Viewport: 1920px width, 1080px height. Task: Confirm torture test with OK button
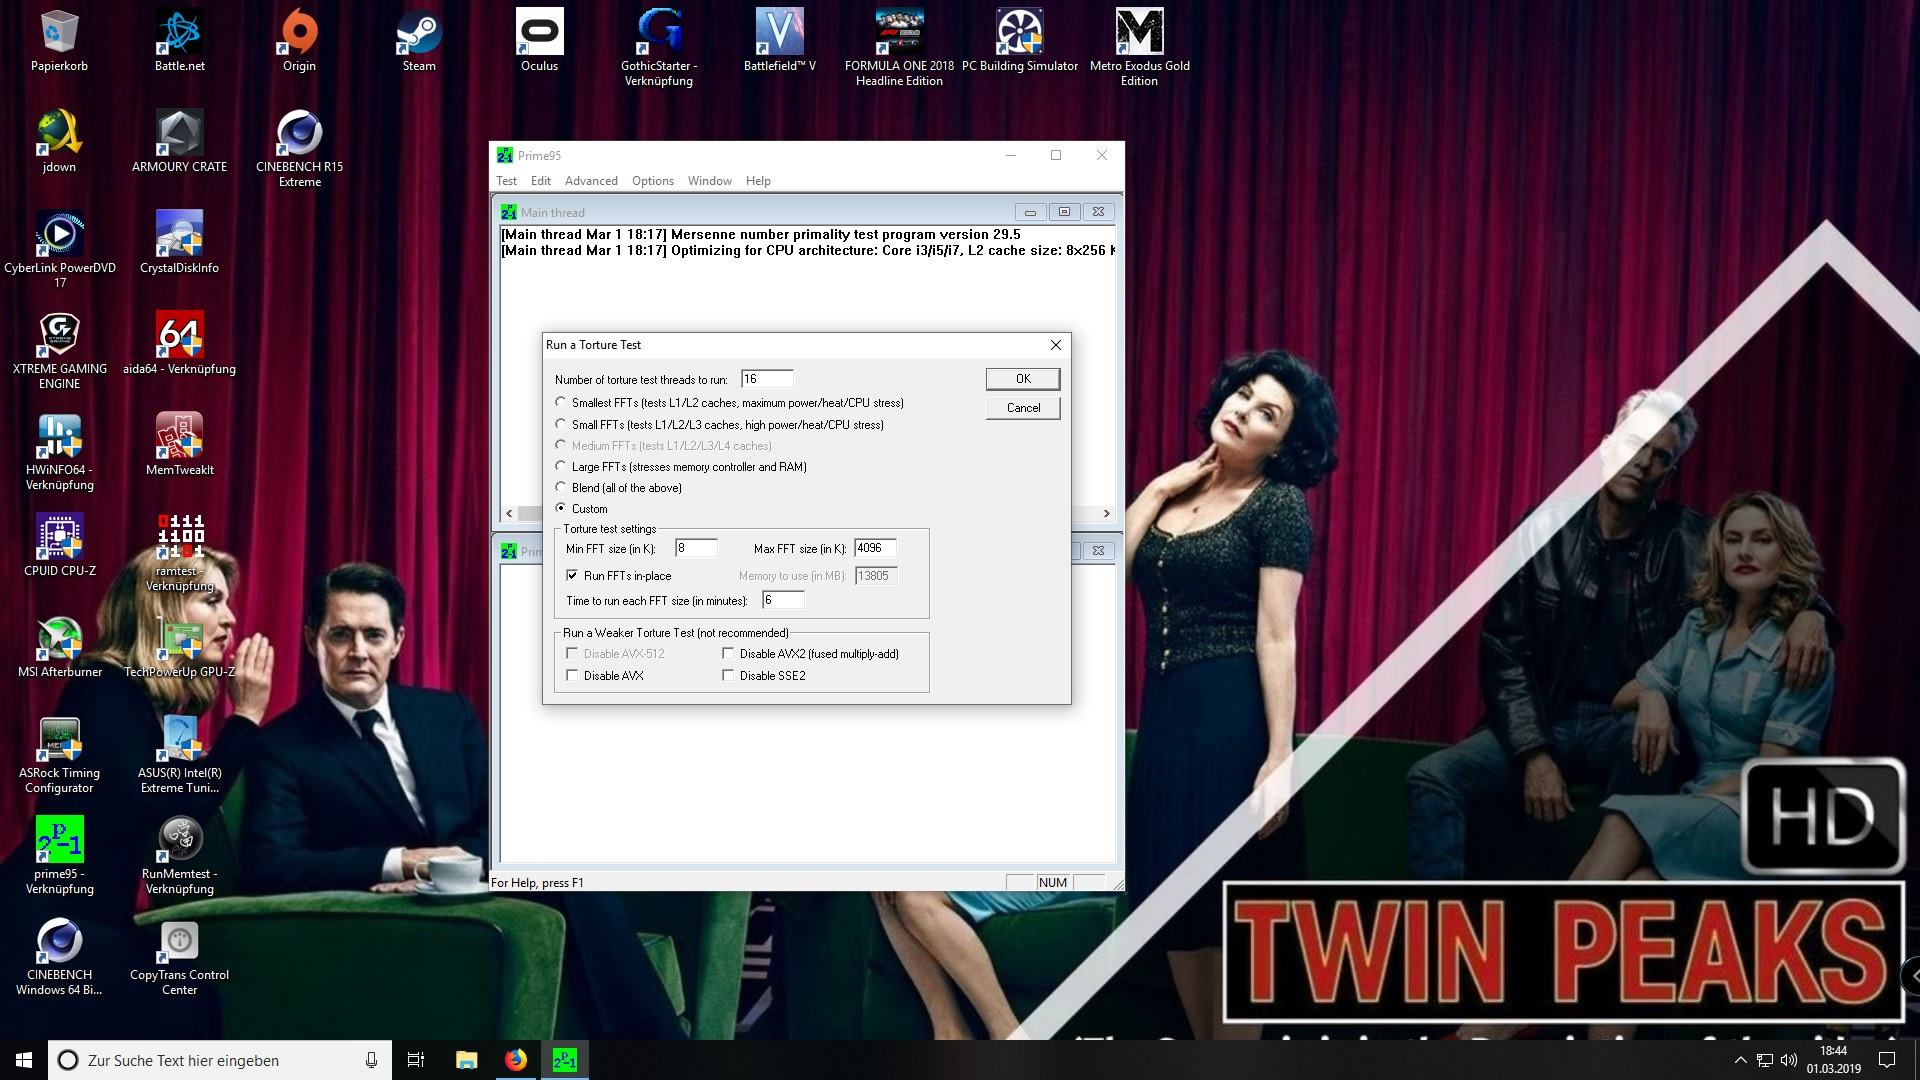pyautogui.click(x=1023, y=379)
